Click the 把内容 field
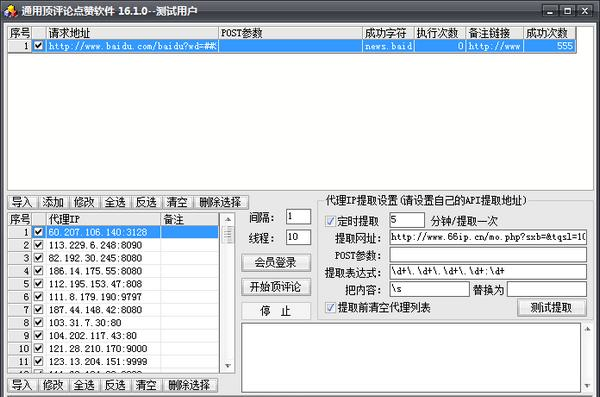This screenshot has width=600, height=397. pyautogui.click(x=429, y=289)
